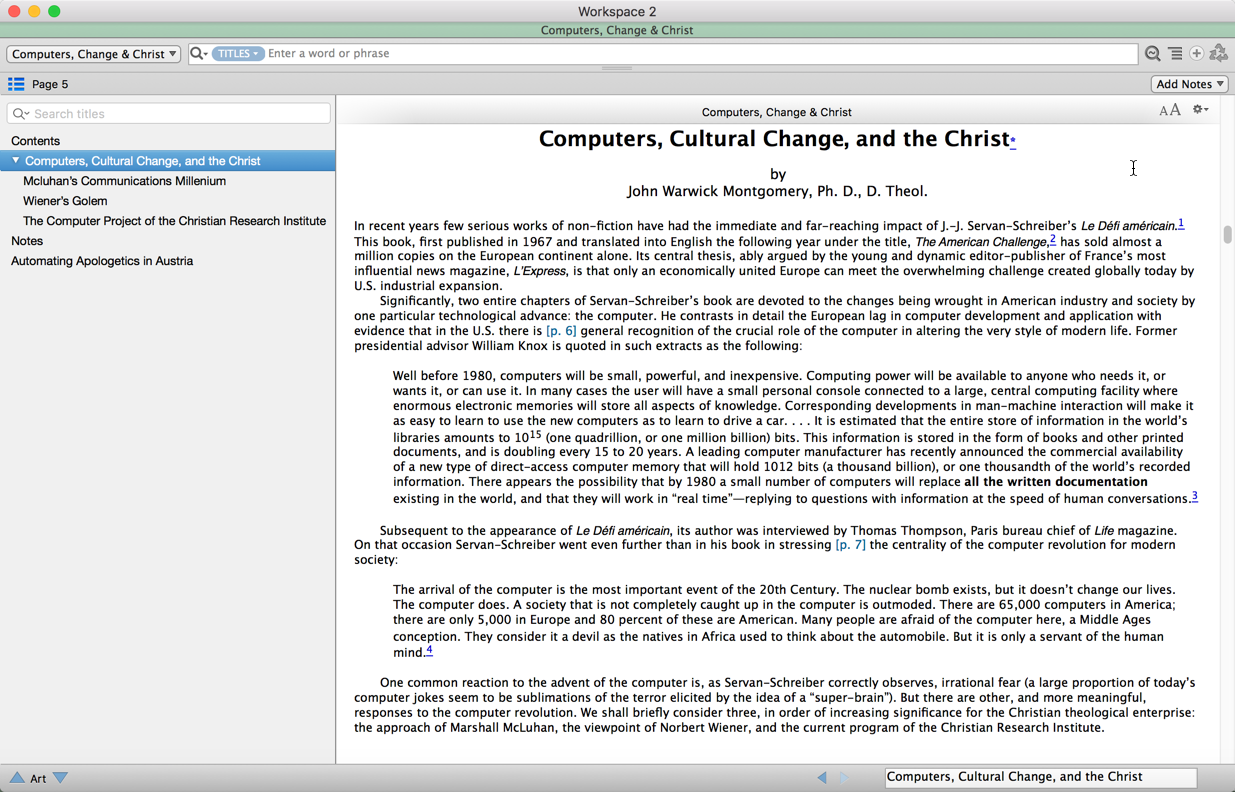
Task: Click the [p. 6] page link
Action: click(561, 331)
